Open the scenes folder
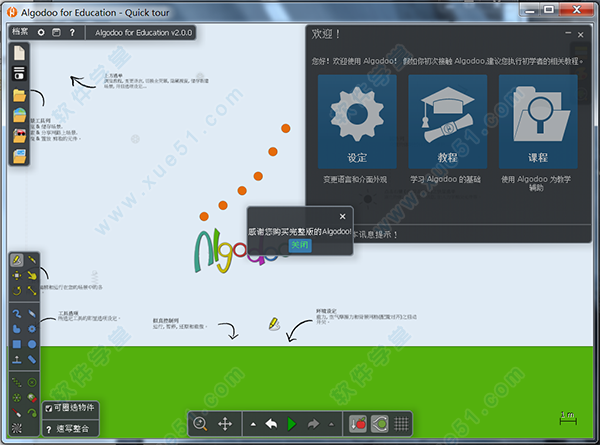 pos(19,95)
